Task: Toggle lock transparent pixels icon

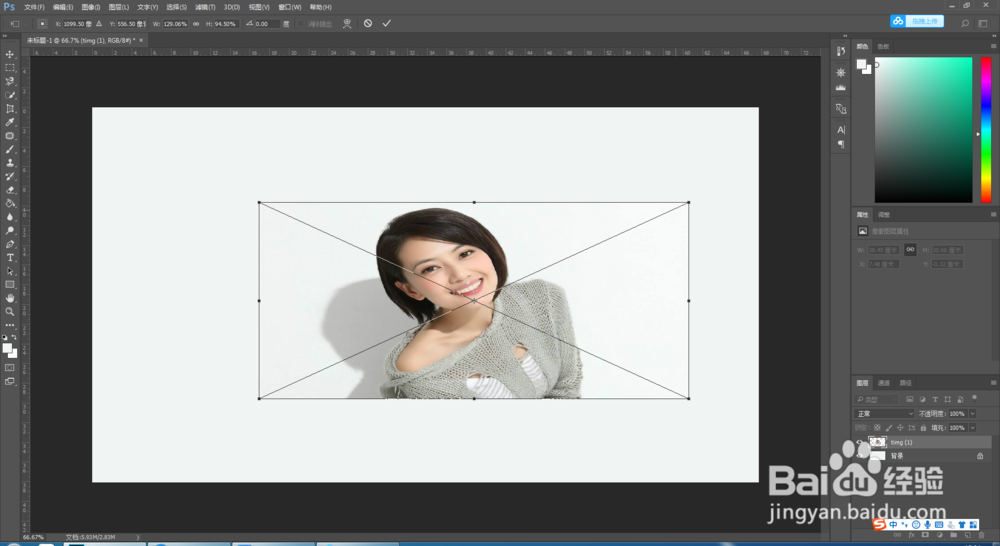Action: [877, 428]
